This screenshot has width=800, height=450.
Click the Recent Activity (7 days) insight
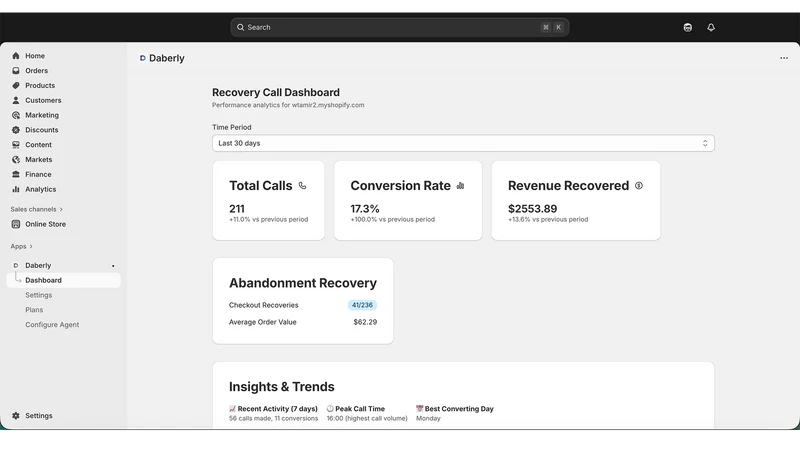(x=273, y=413)
